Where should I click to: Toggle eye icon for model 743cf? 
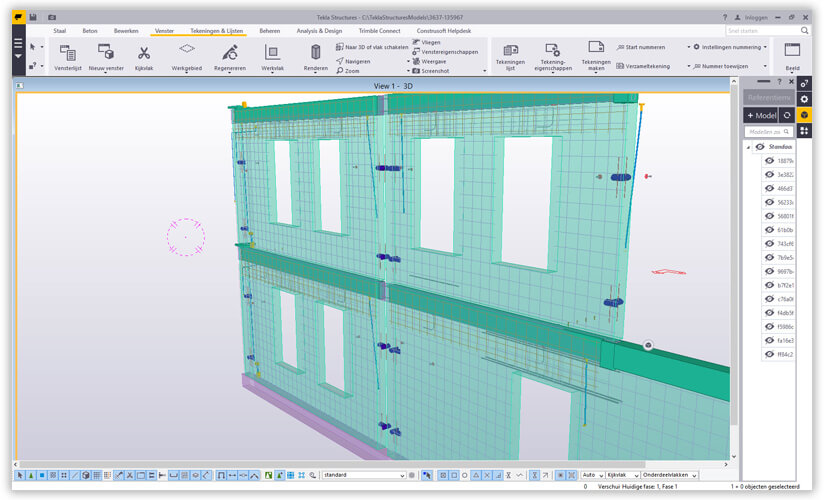(769, 243)
